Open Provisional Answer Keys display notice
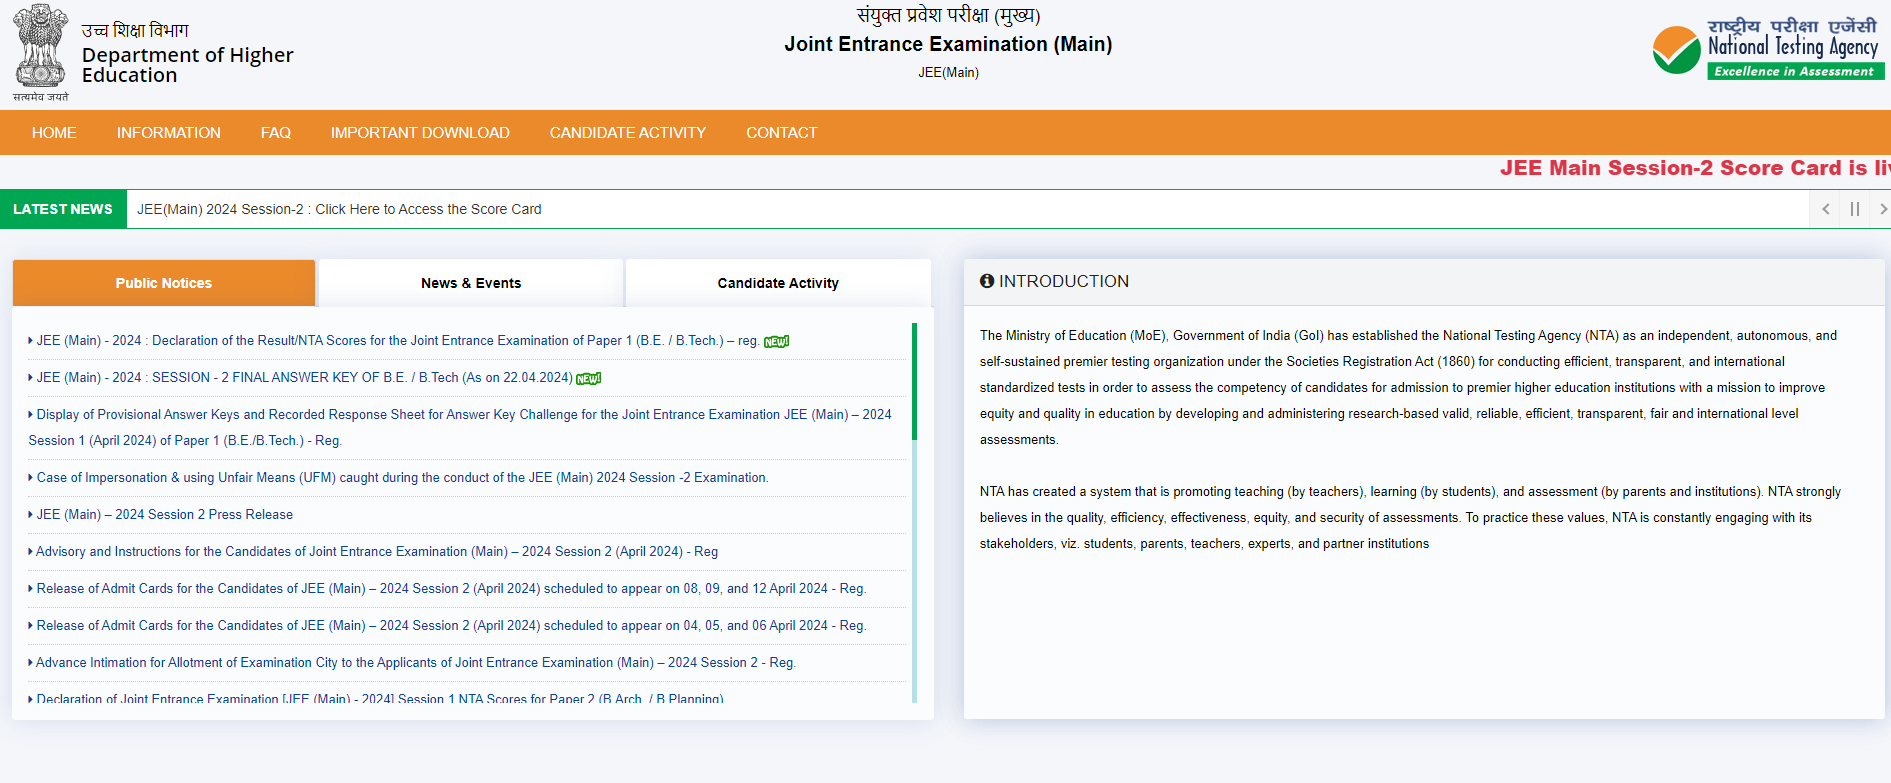1891x783 pixels. [x=460, y=427]
